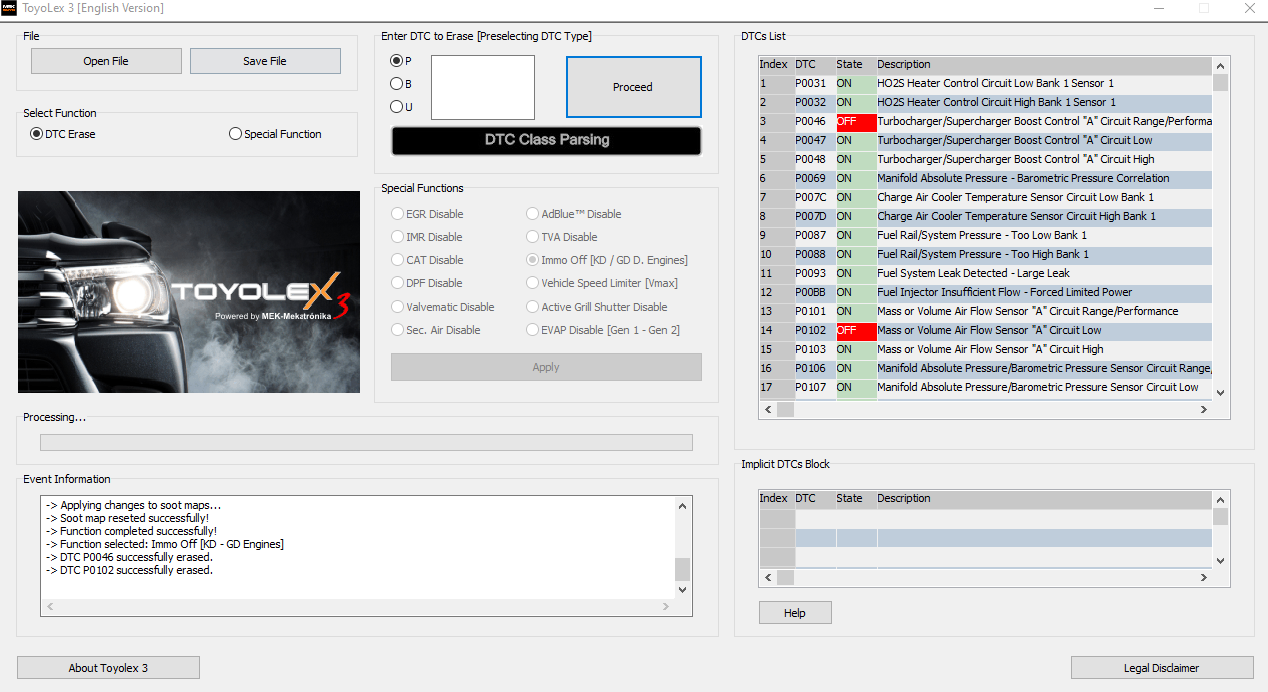Open About Toyolex 3
The height and width of the screenshot is (692, 1268).
[108, 668]
